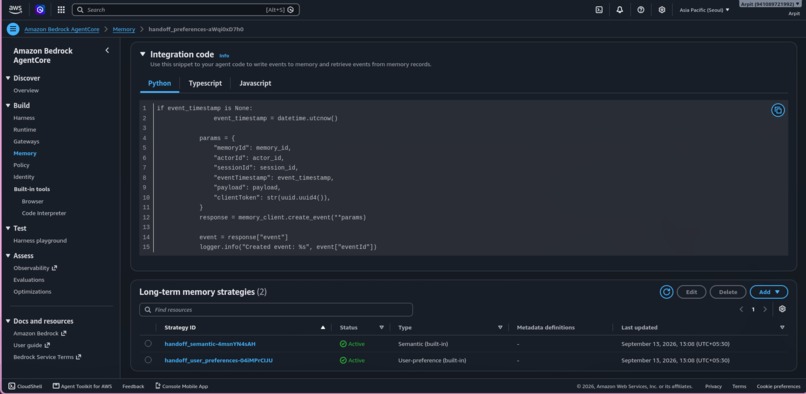Collapse the Integration code section

[x=143, y=54]
